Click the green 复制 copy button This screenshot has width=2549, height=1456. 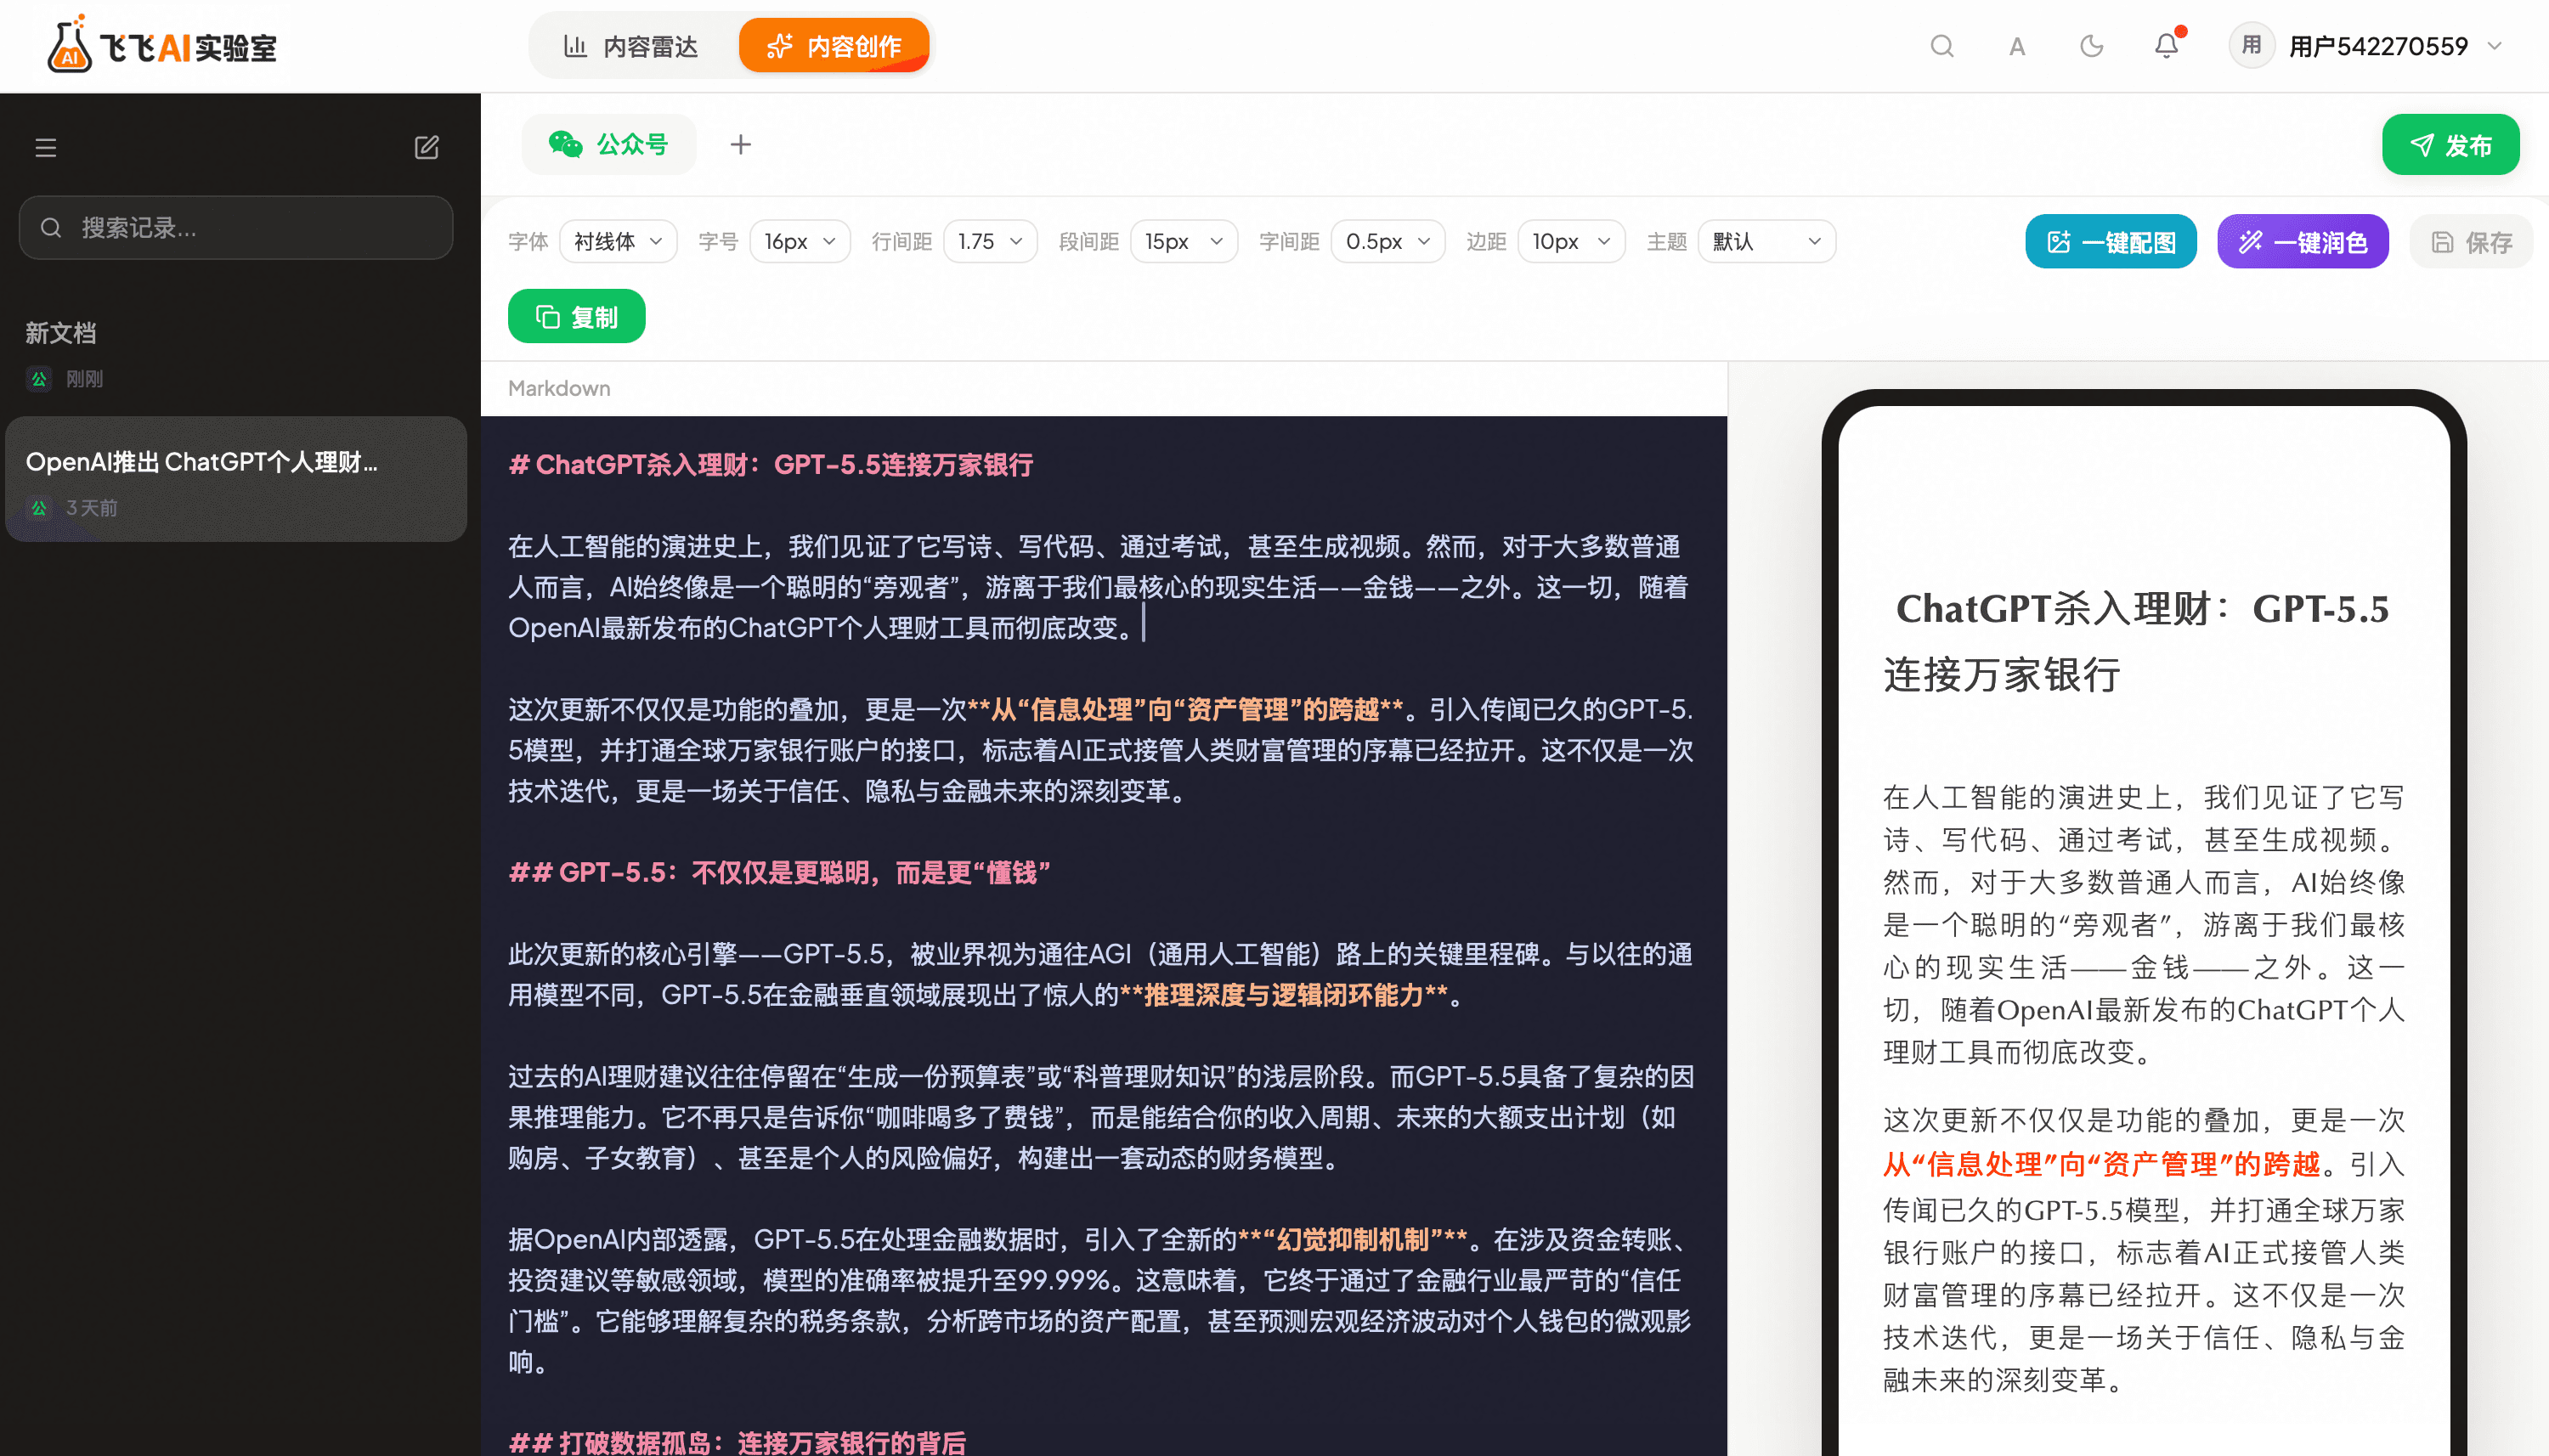576,317
